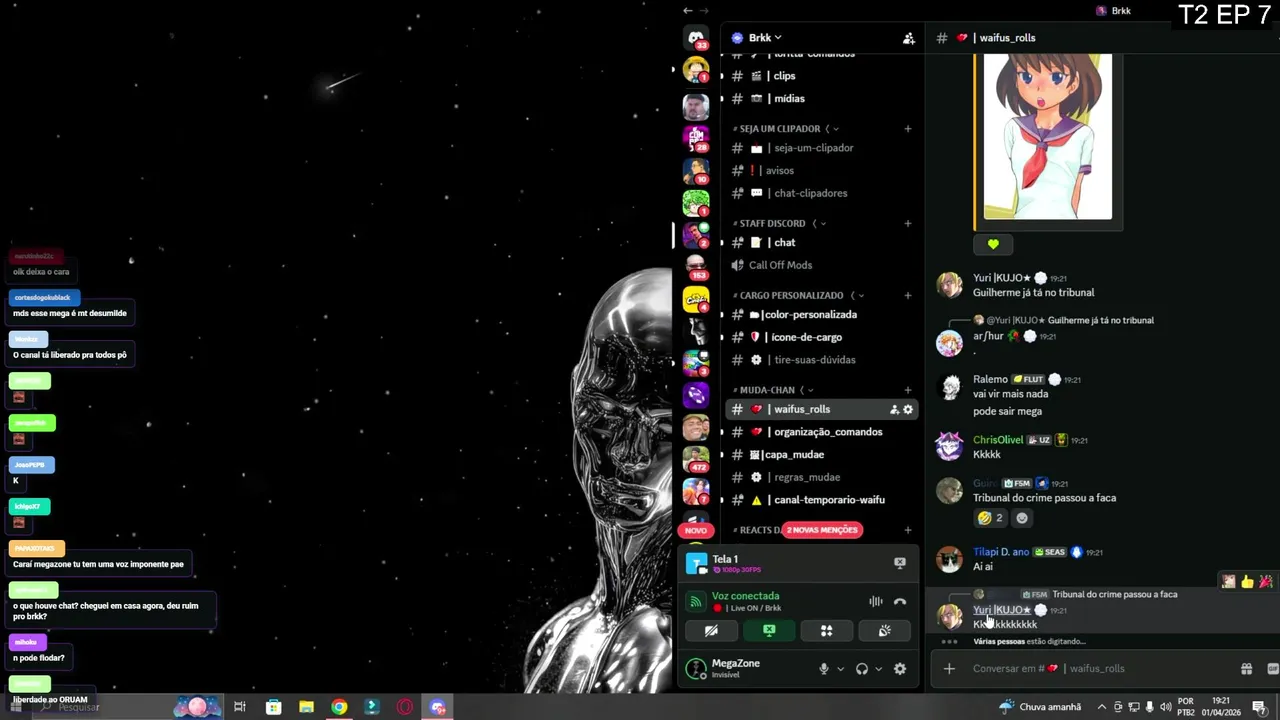This screenshot has width=1280, height=720.
Task: Open the seja-um-clipador channel
Action: [822, 148]
